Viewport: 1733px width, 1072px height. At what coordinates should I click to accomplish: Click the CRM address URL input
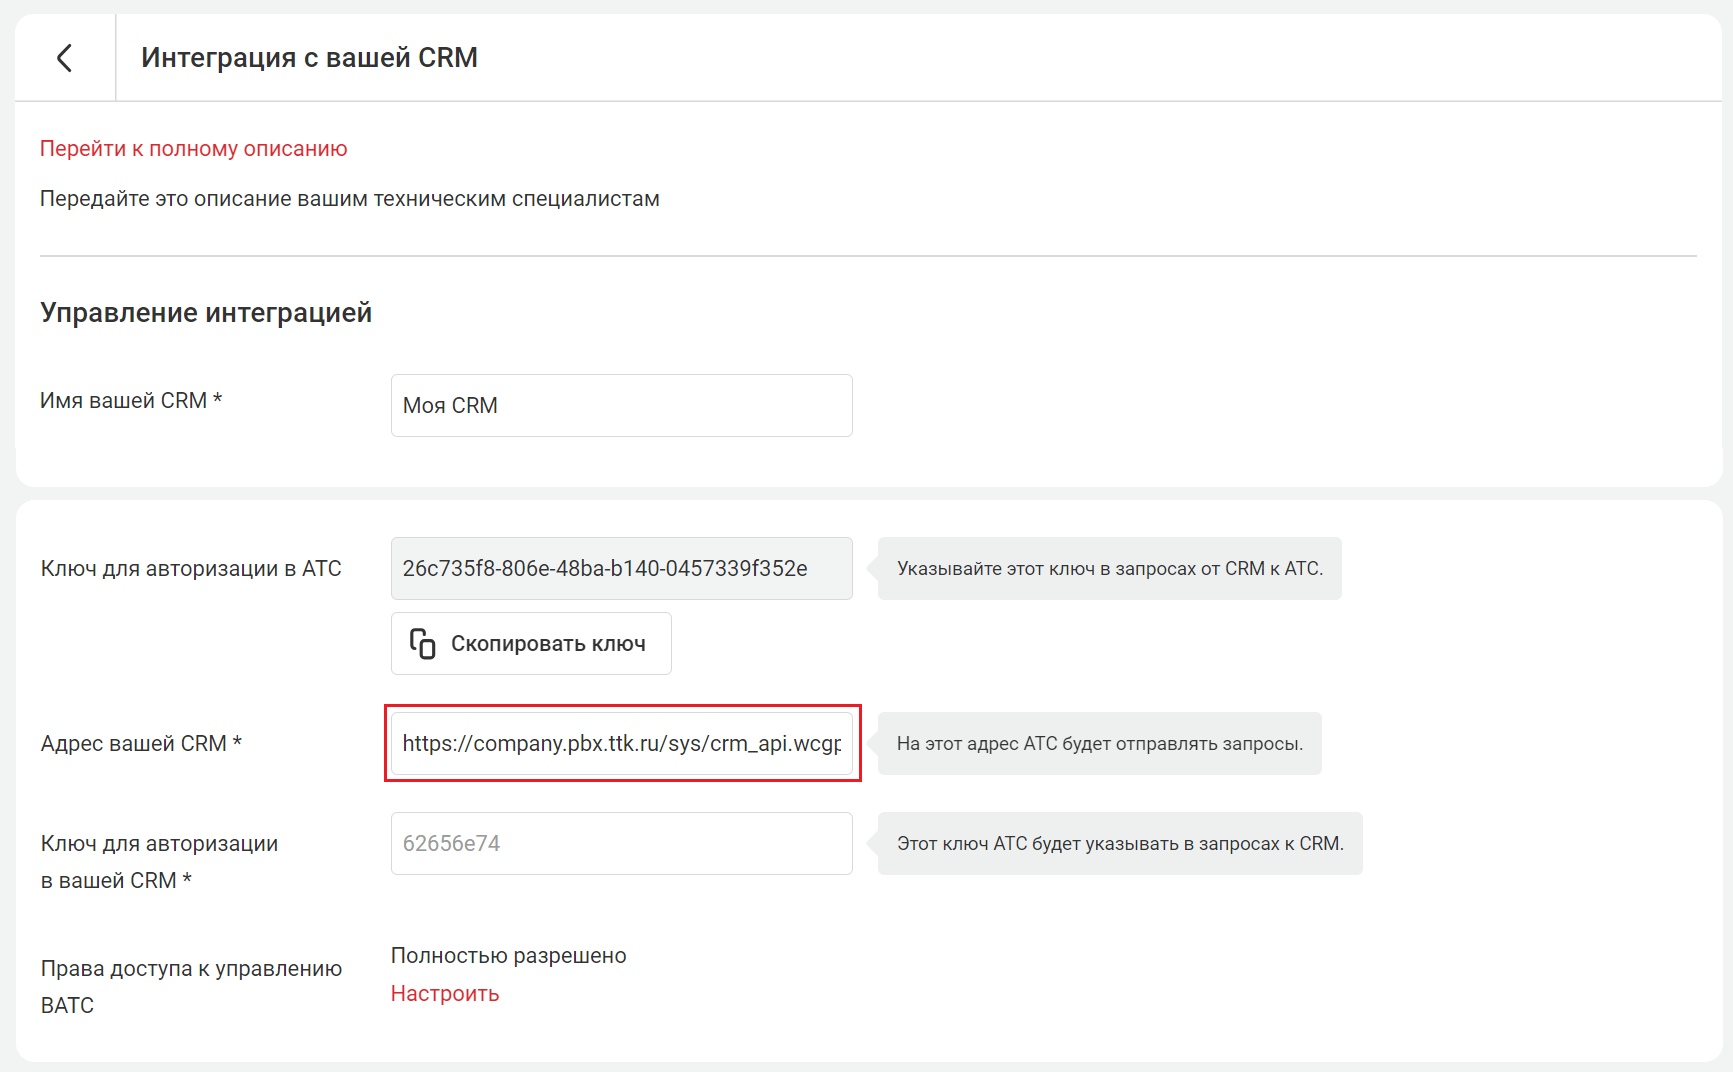(x=621, y=744)
